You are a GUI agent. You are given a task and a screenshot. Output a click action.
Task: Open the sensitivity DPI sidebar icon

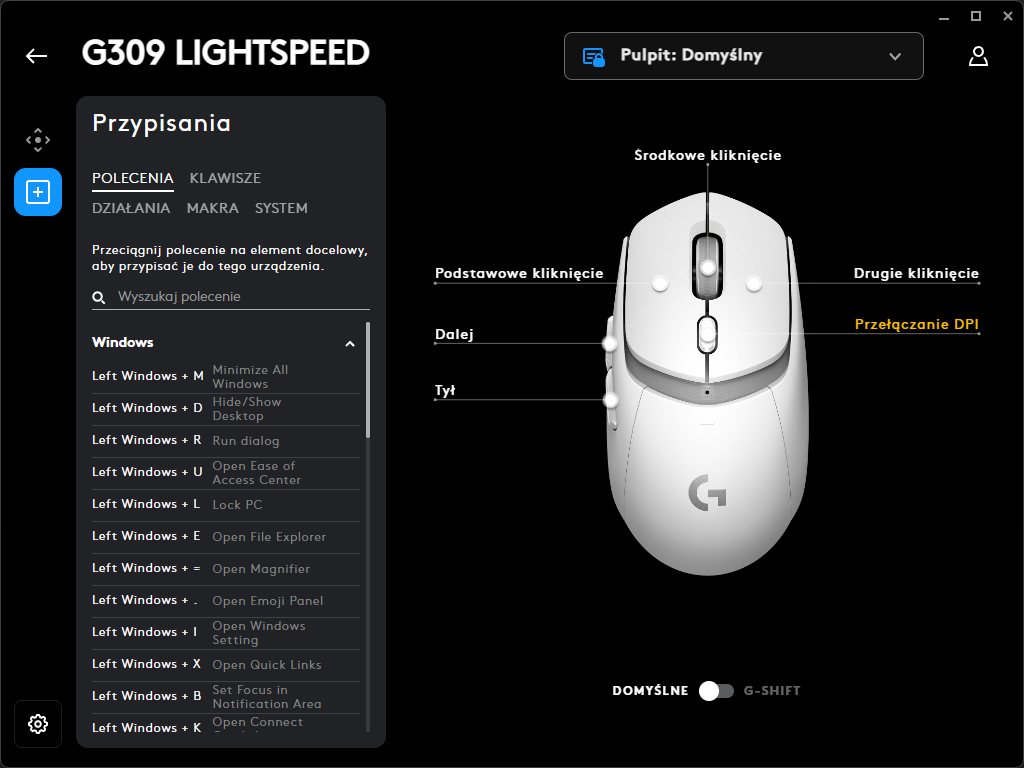pos(38,140)
